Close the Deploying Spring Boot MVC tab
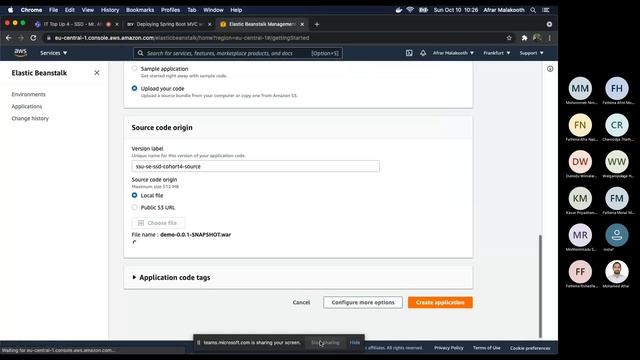 coord(209,24)
